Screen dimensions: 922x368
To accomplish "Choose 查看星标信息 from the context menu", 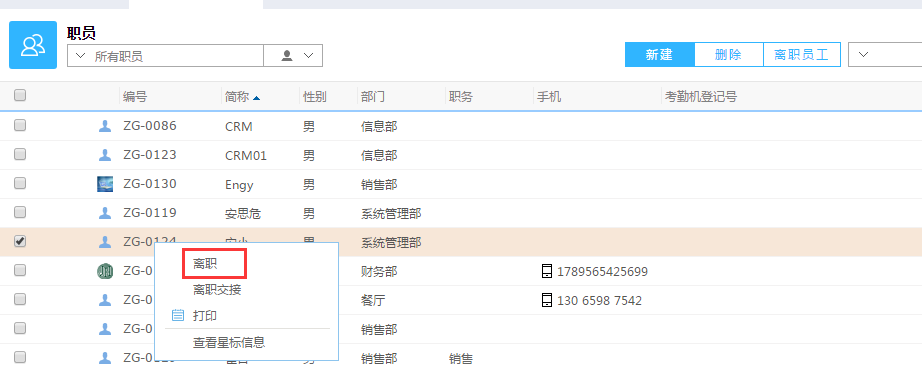I will pyautogui.click(x=229, y=342).
